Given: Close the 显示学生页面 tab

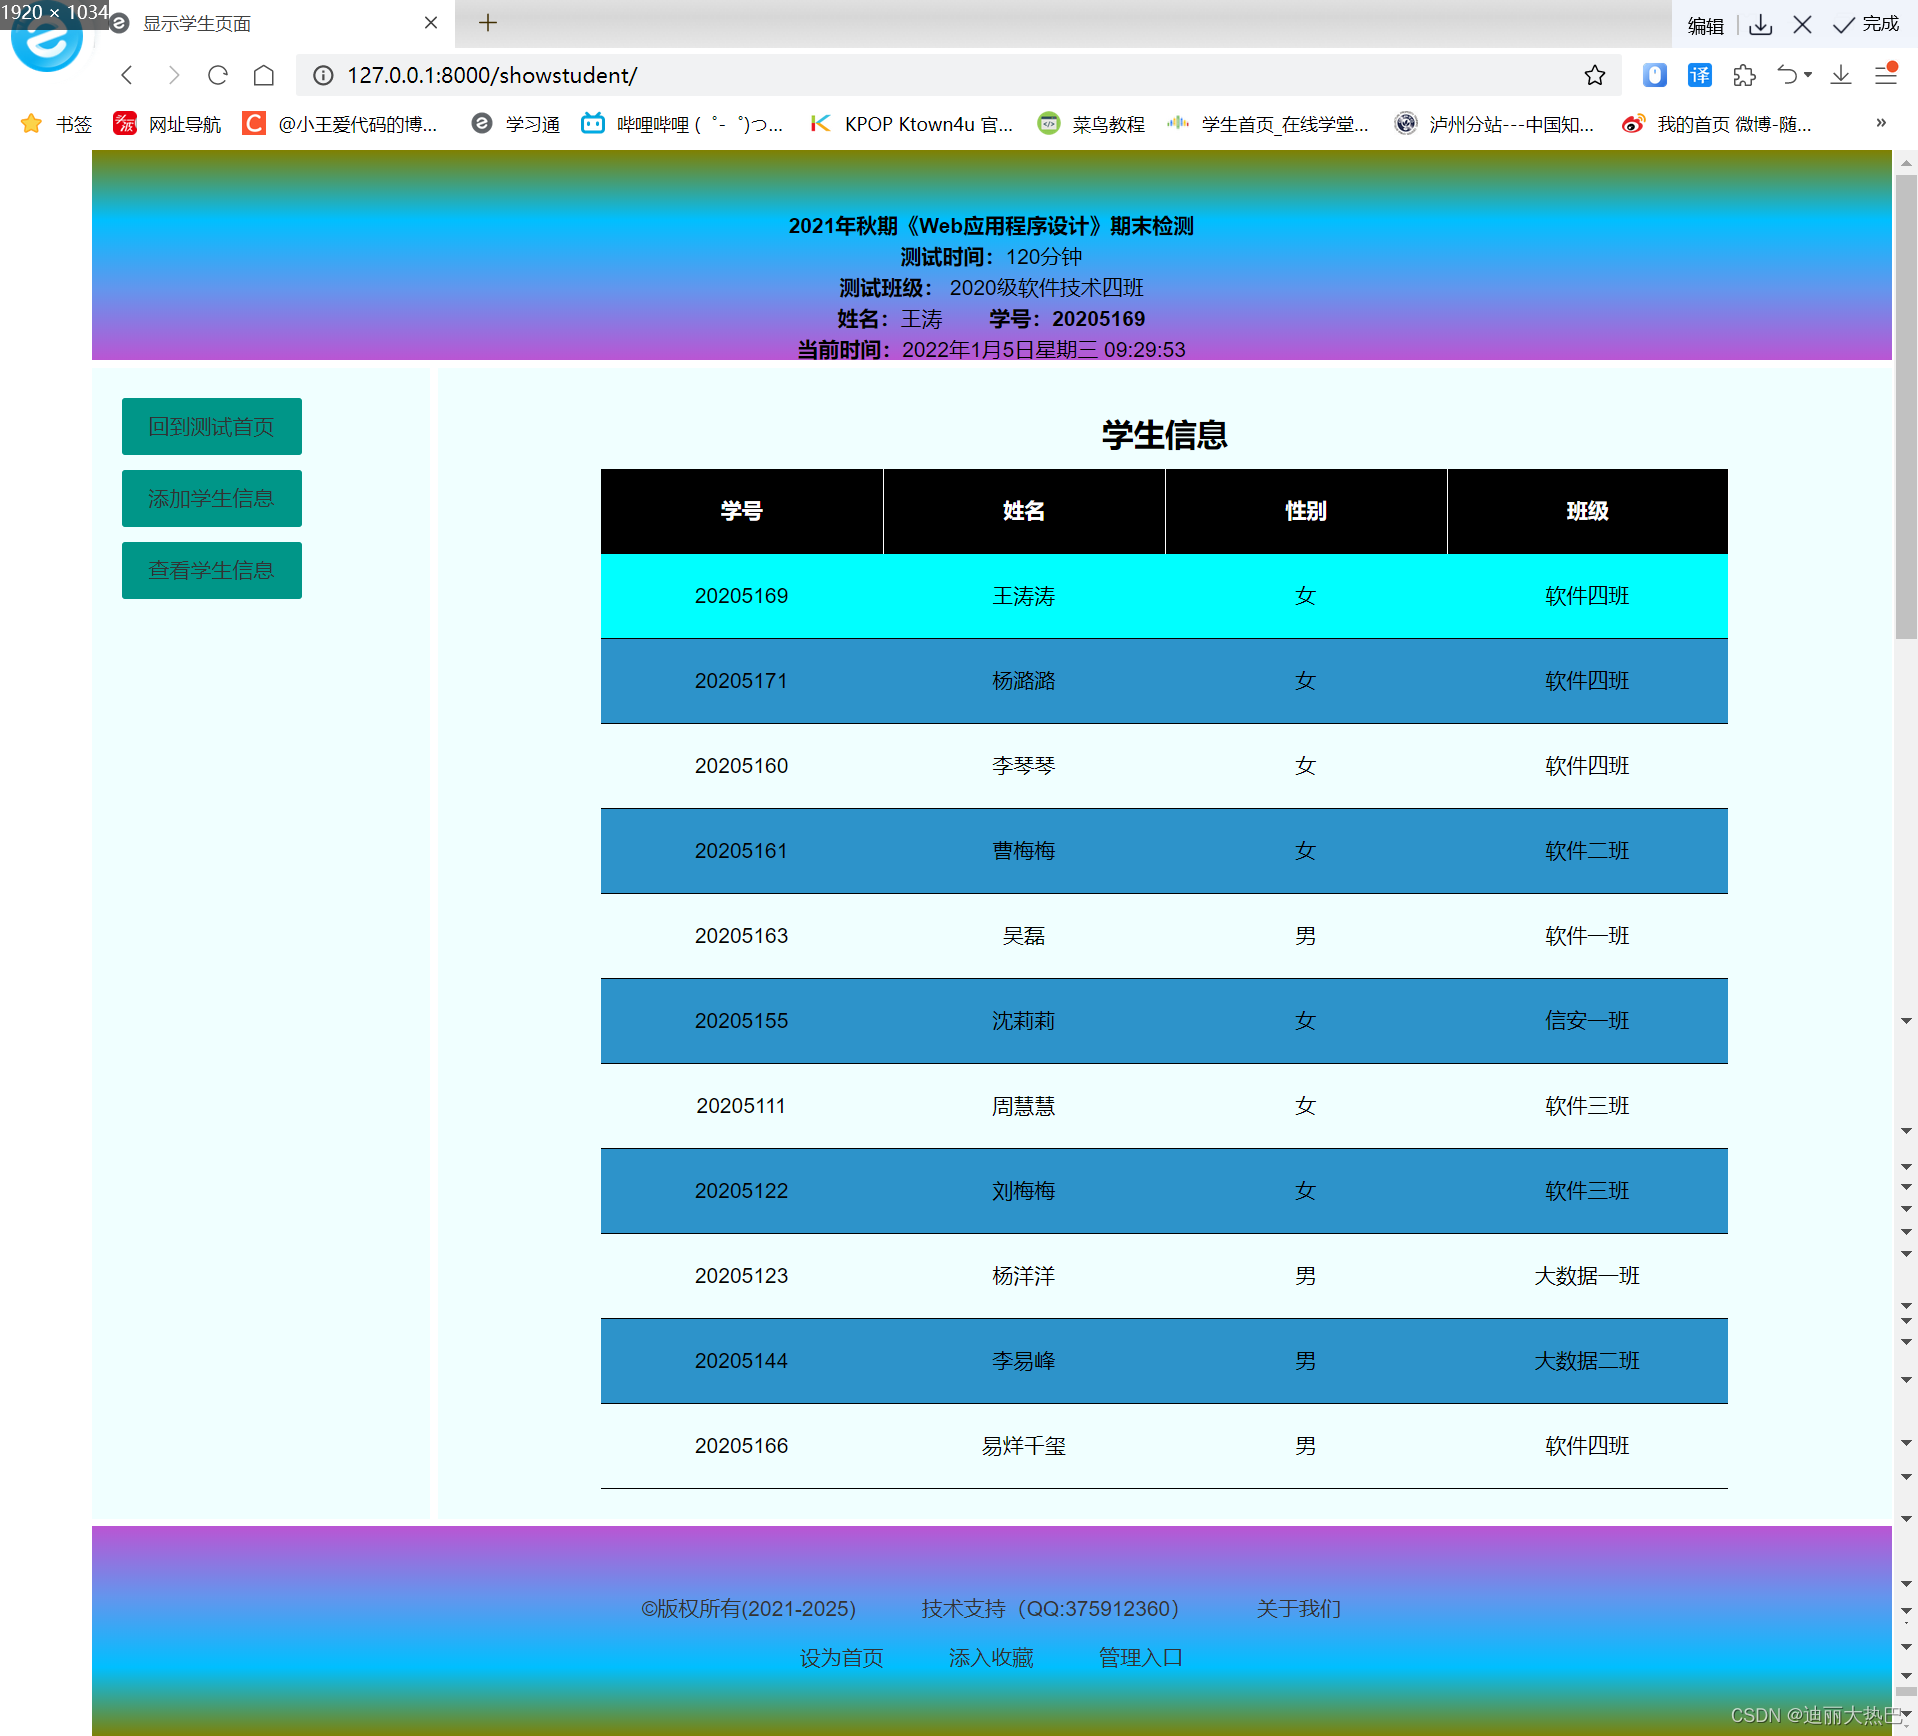Looking at the screenshot, I should pyautogui.click(x=431, y=23).
